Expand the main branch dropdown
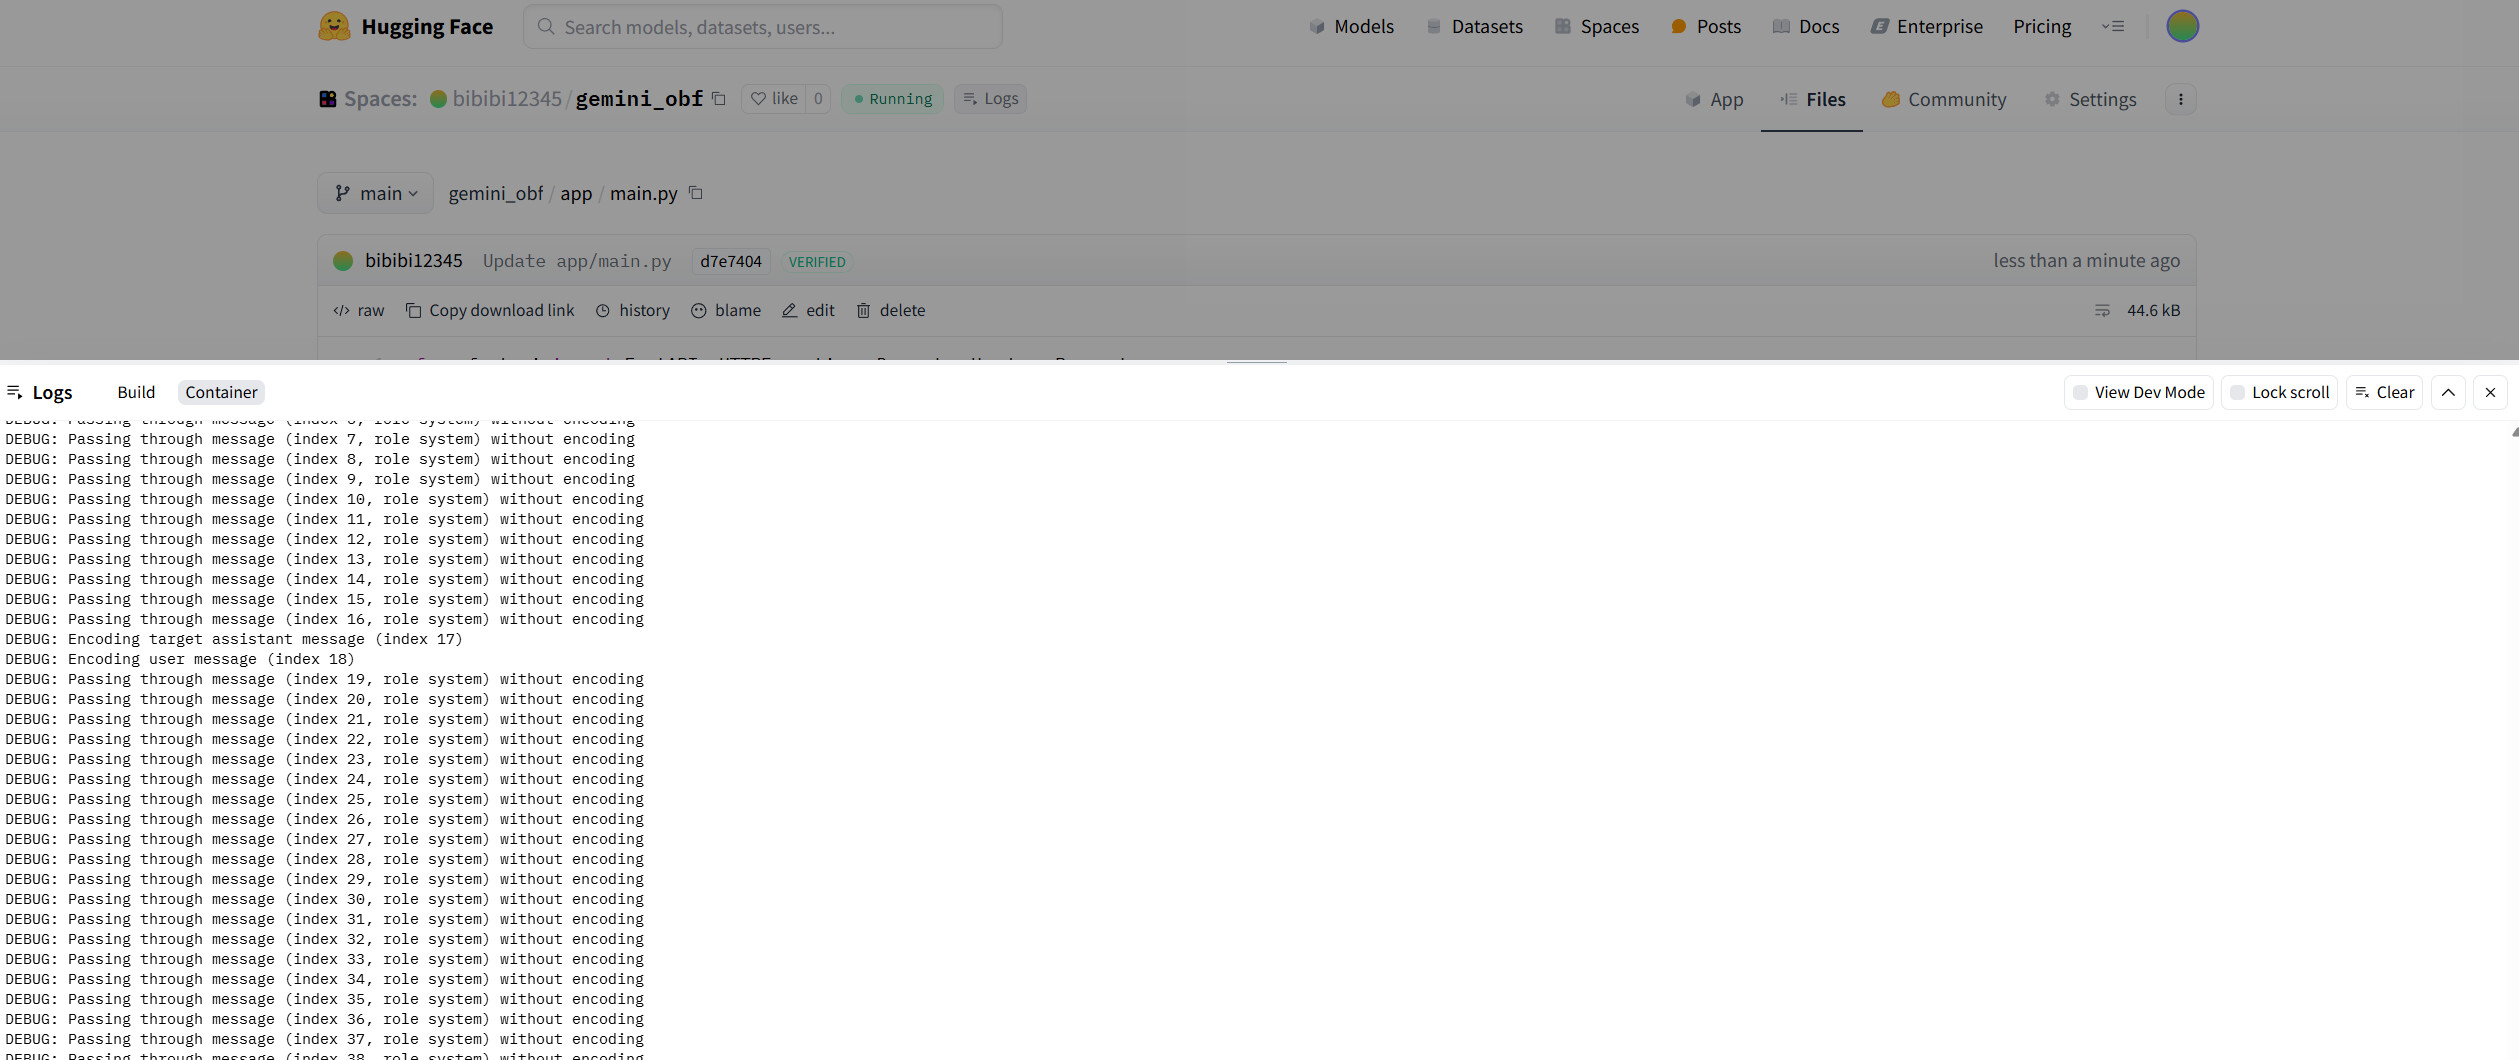This screenshot has height=1060, width=2519. [x=376, y=193]
